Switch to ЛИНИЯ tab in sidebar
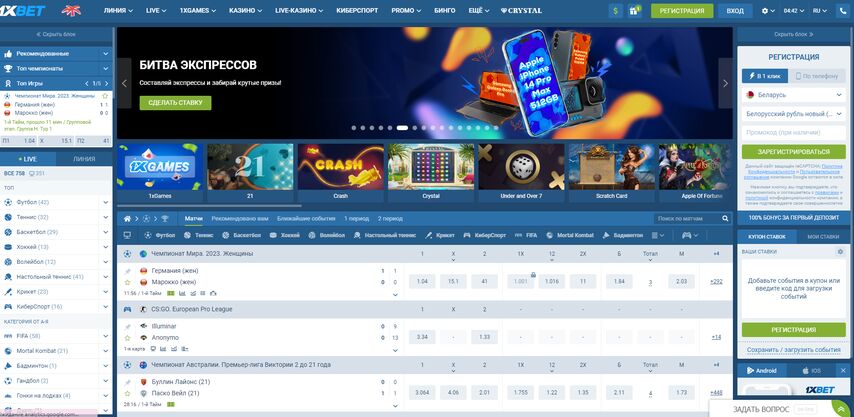The width and height of the screenshot is (854, 417). point(84,159)
